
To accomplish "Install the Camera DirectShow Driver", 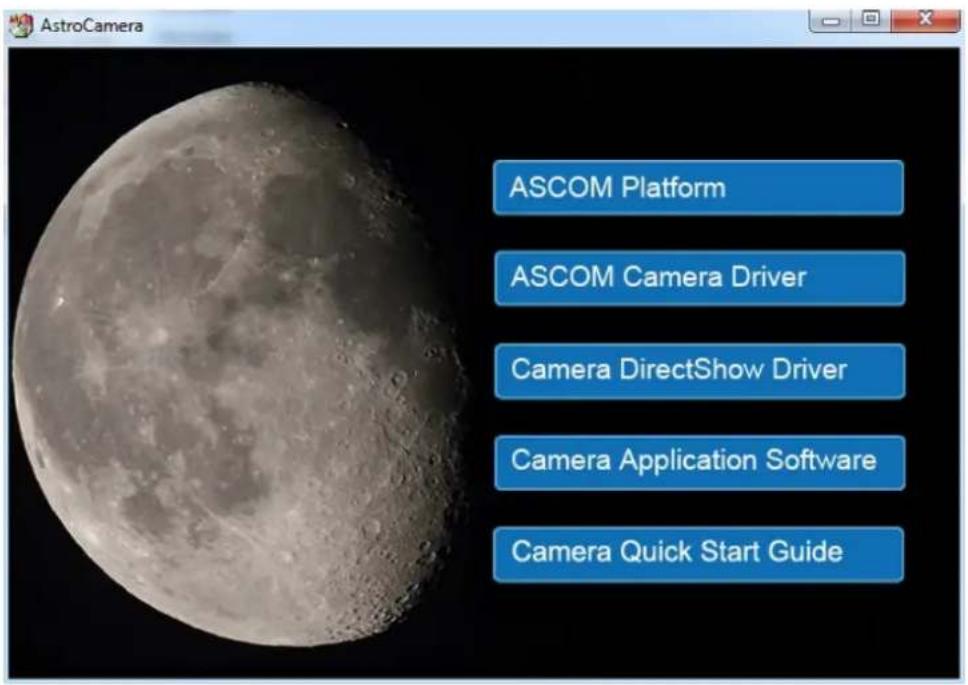I will coord(699,371).
